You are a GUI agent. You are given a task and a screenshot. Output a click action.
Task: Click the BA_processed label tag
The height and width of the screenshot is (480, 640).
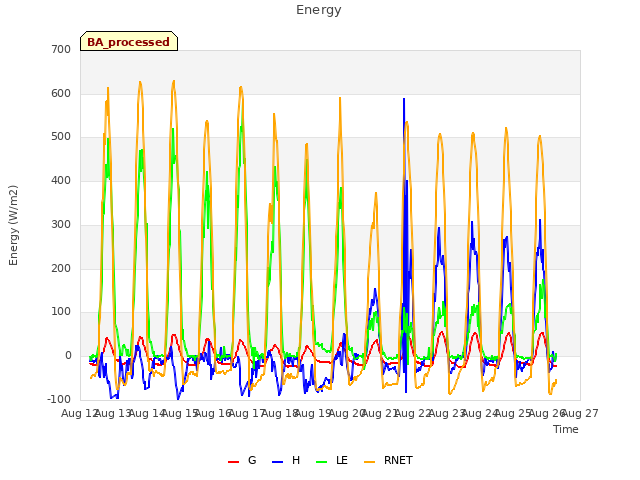pos(129,41)
